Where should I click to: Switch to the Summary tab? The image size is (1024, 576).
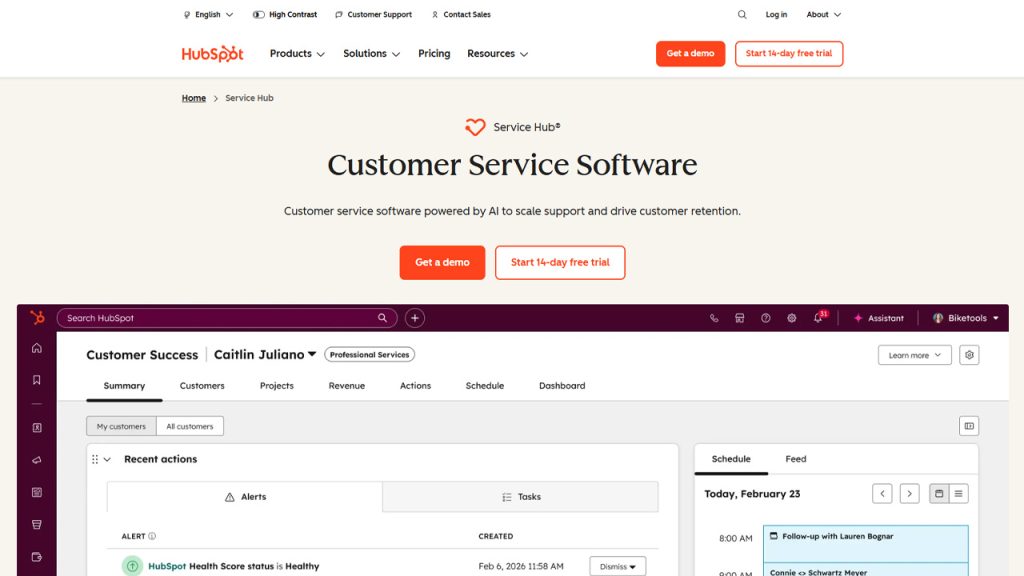coord(124,386)
